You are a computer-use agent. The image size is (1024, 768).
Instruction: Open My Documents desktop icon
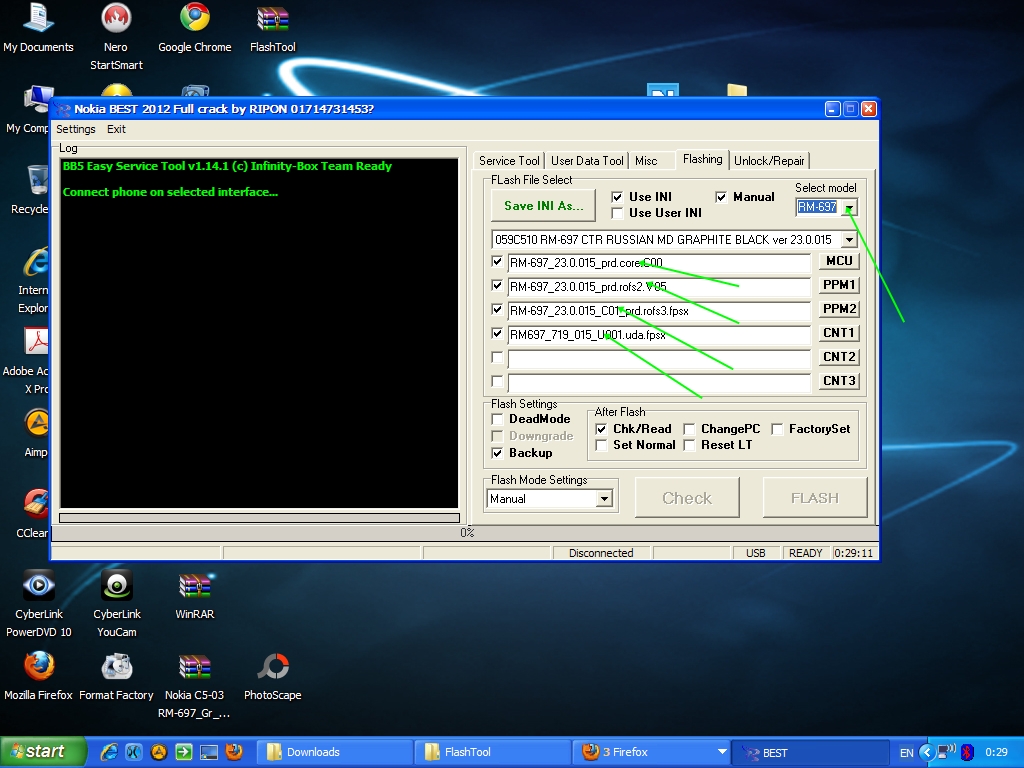[x=38, y=29]
